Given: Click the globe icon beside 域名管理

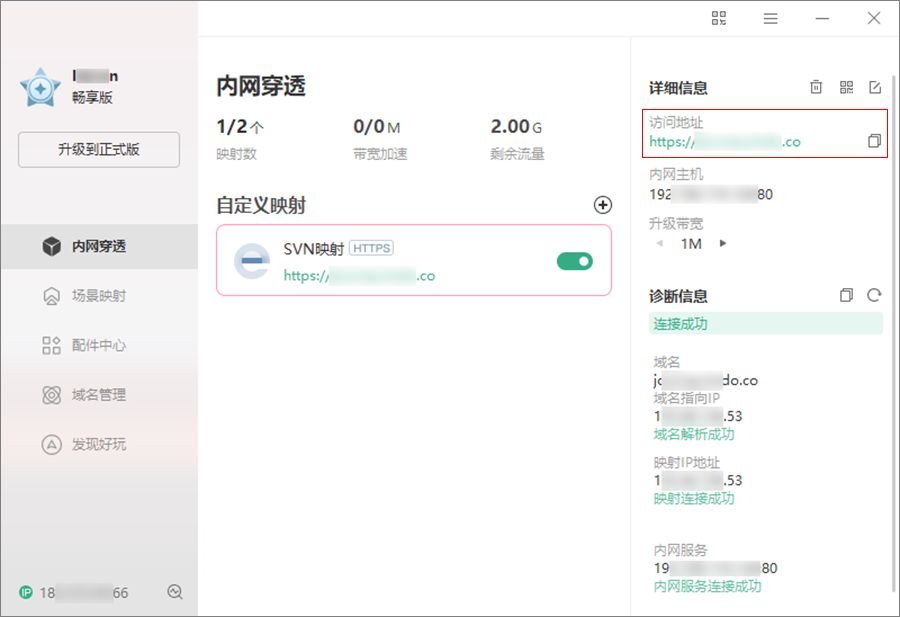Looking at the screenshot, I should pyautogui.click(x=52, y=395).
